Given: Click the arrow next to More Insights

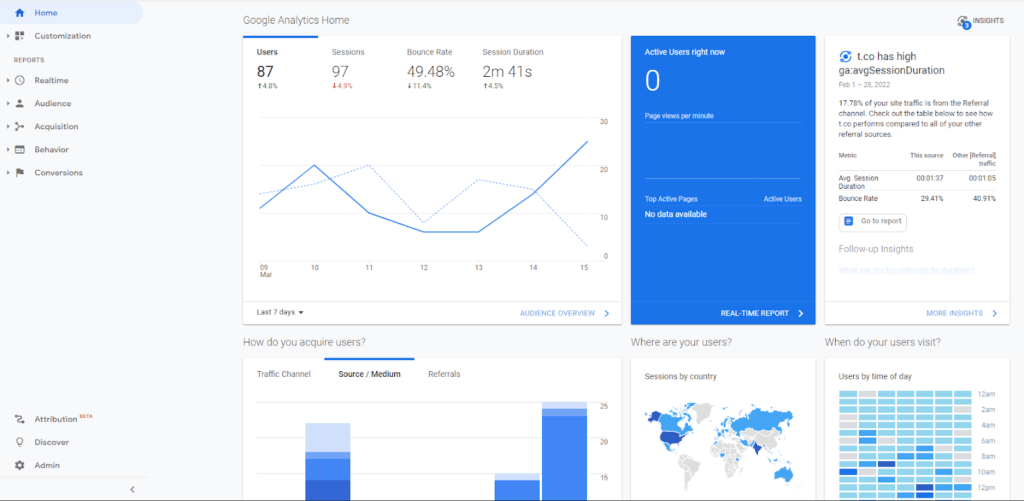Looking at the screenshot, I should coord(995,314).
